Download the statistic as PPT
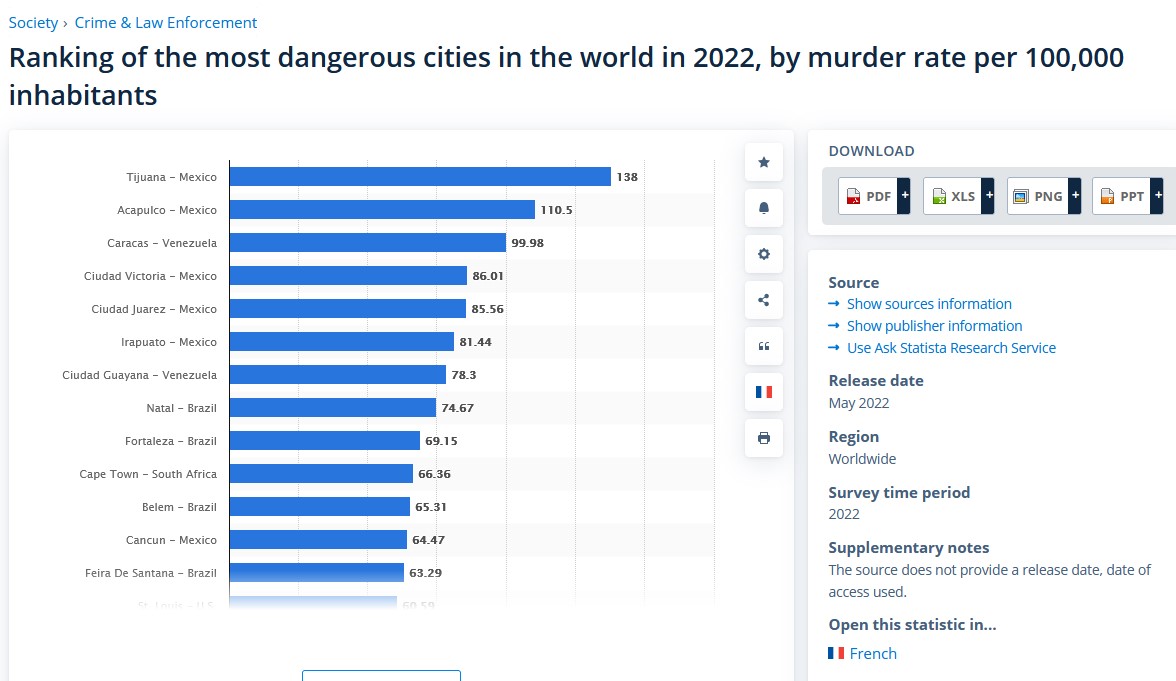The image size is (1176, 681). (1122, 196)
